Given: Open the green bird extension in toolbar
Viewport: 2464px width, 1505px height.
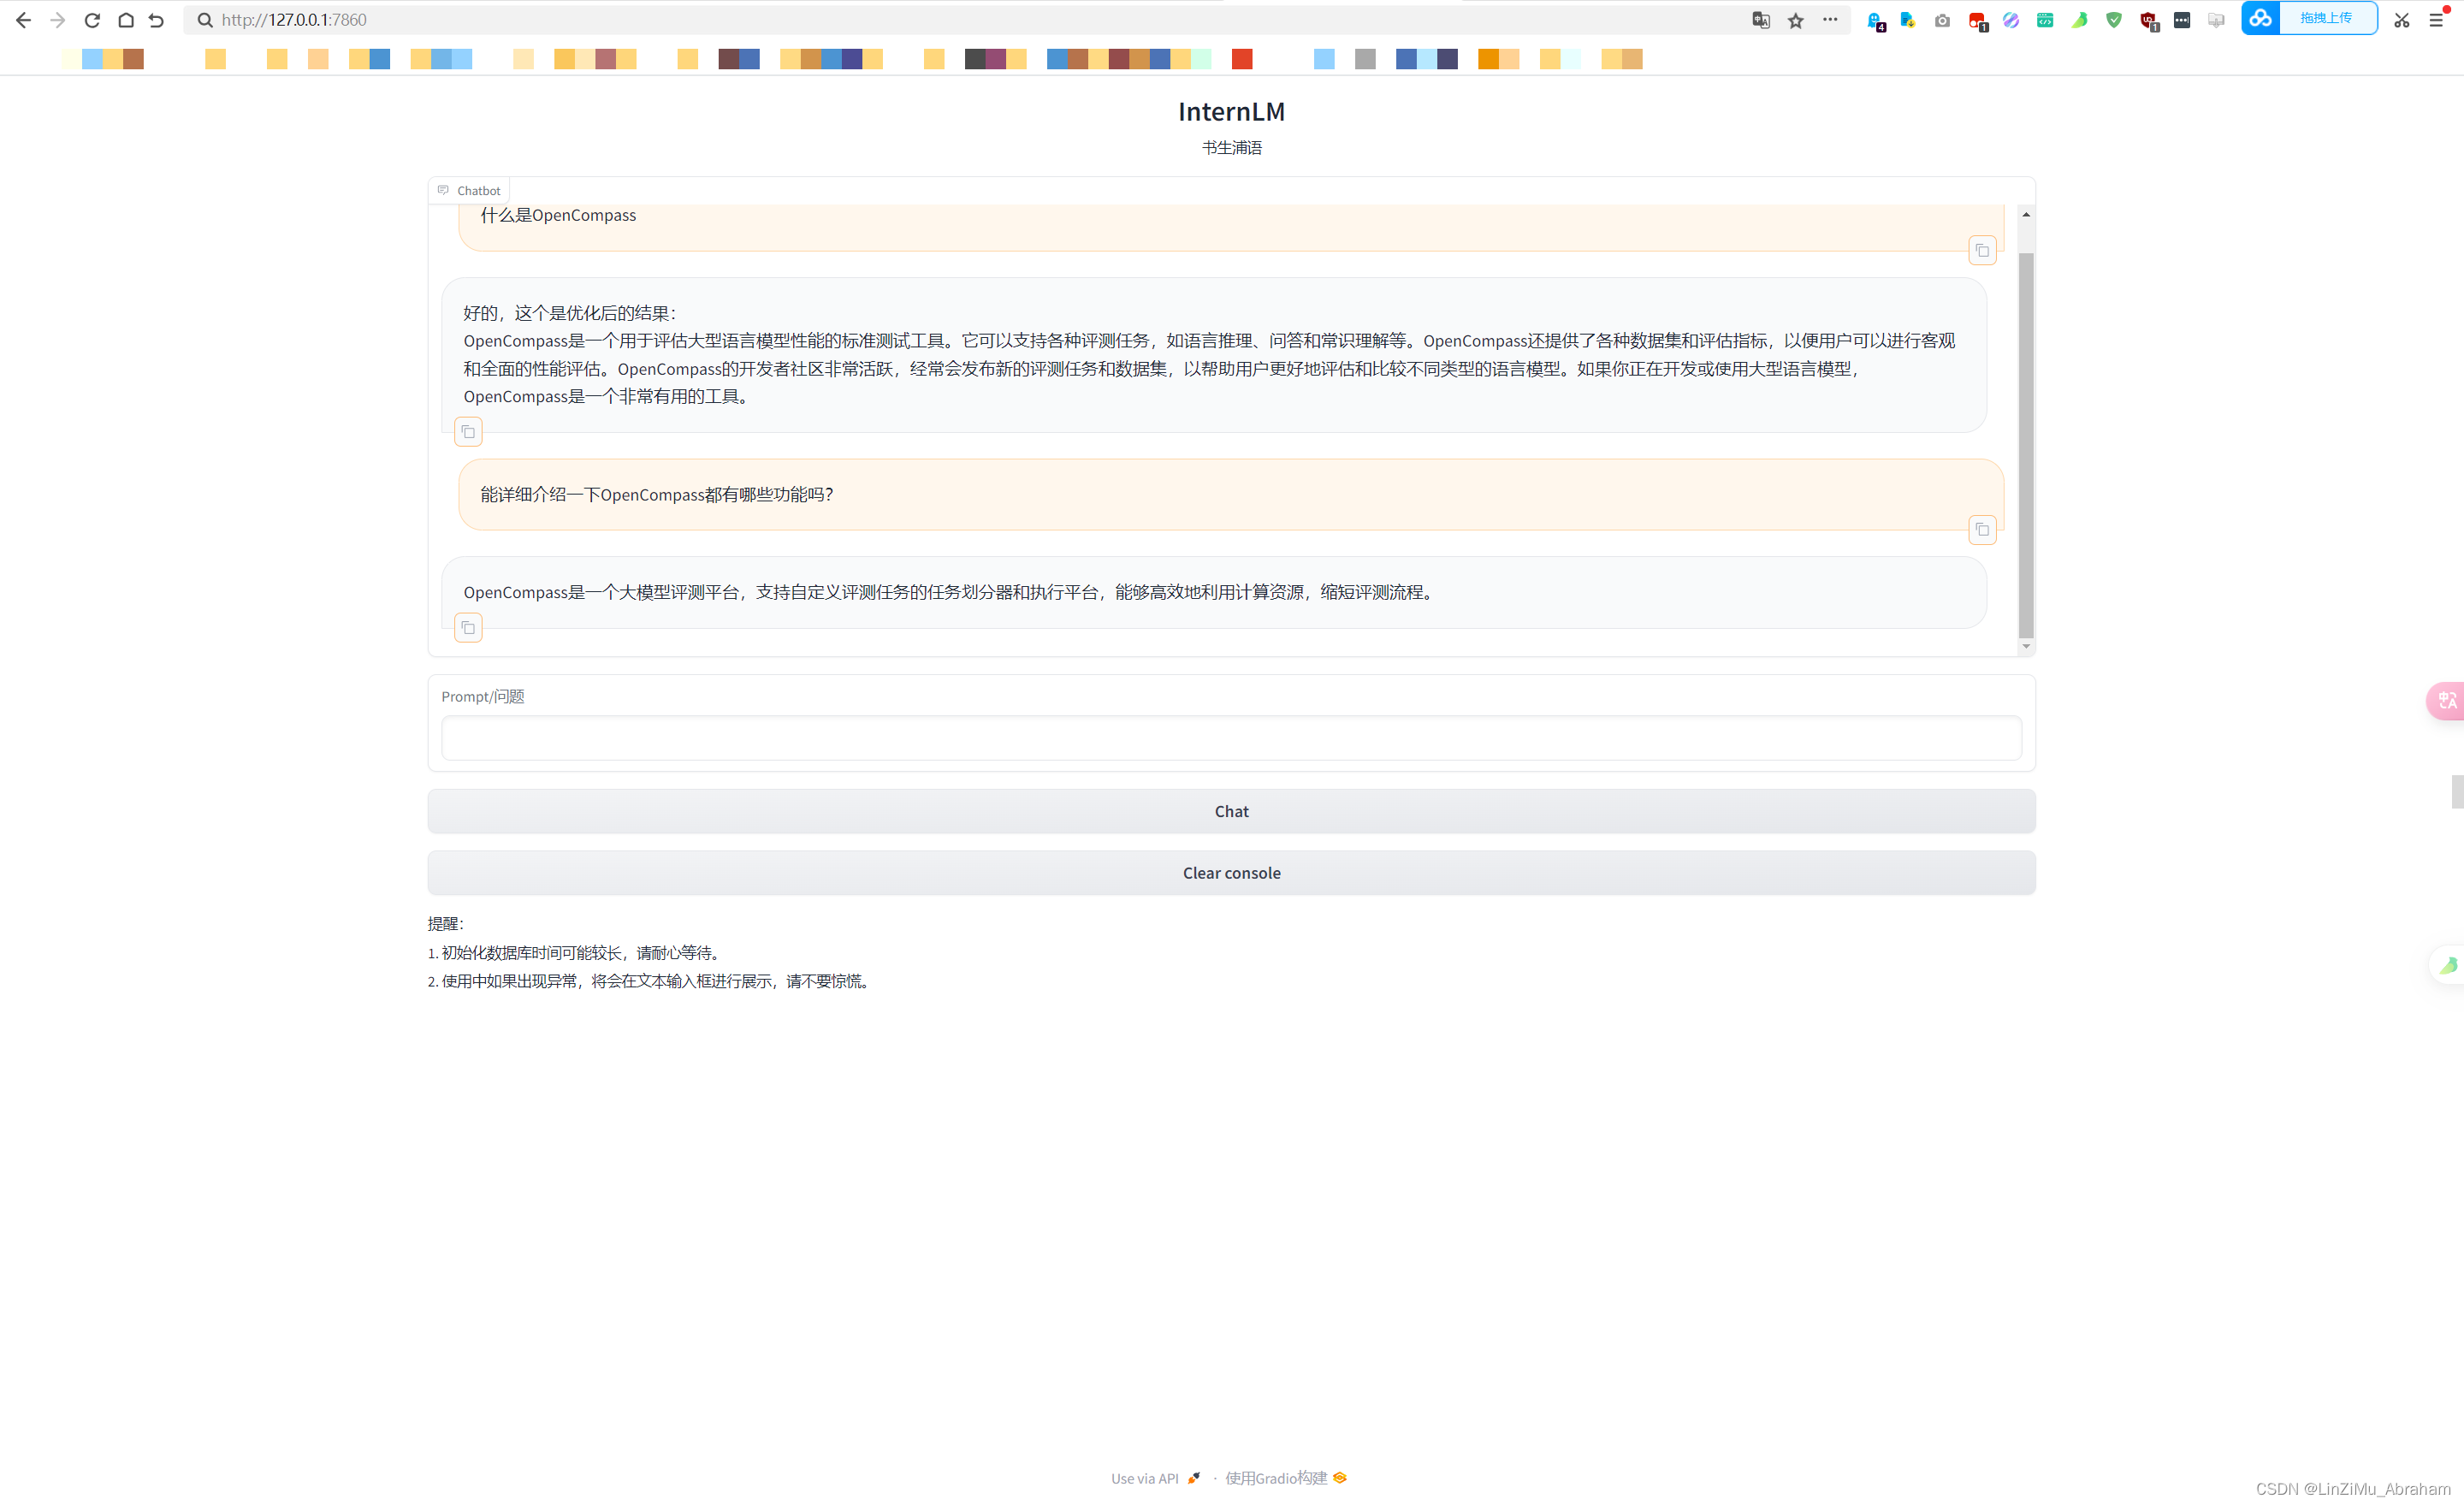Looking at the screenshot, I should tap(2080, 20).
